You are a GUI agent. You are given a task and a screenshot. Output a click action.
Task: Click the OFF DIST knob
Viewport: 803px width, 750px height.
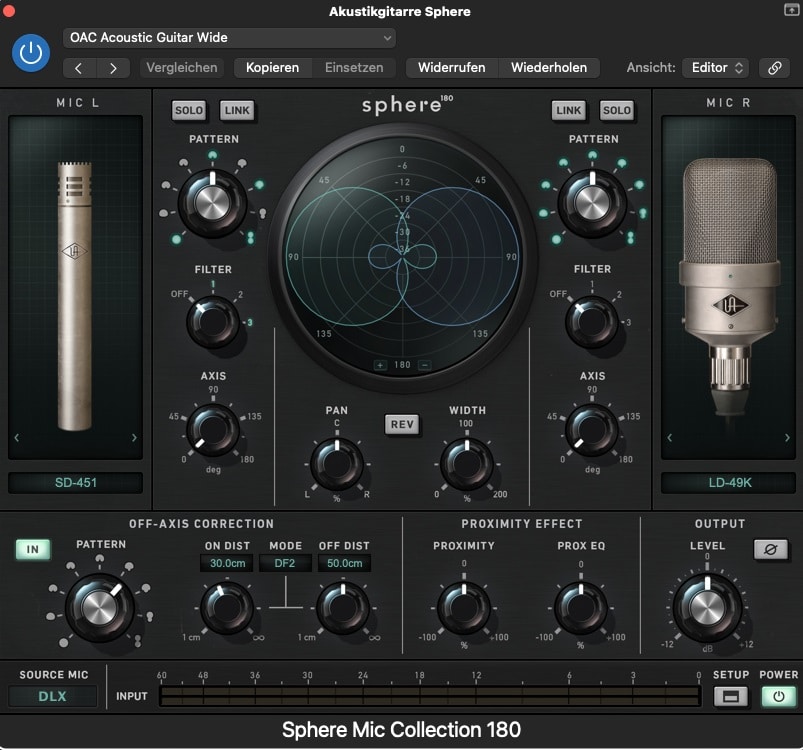tap(343, 608)
